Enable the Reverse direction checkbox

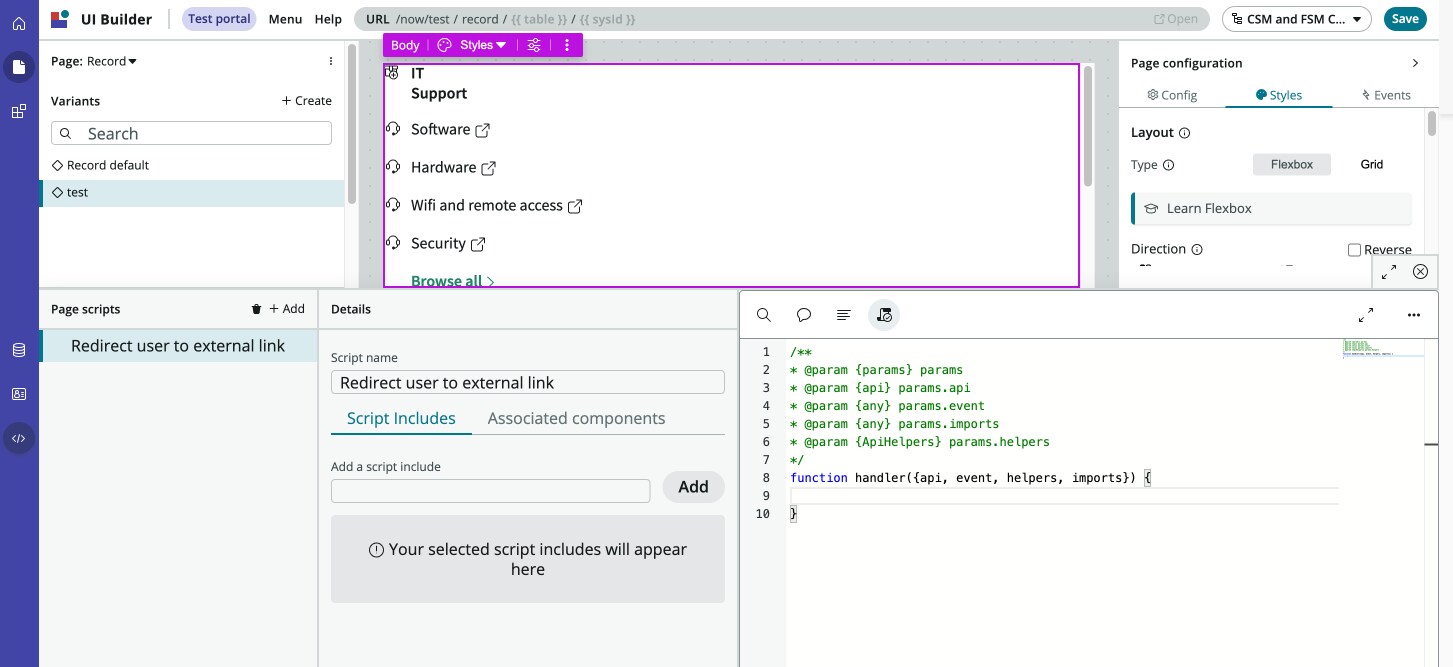point(1354,250)
